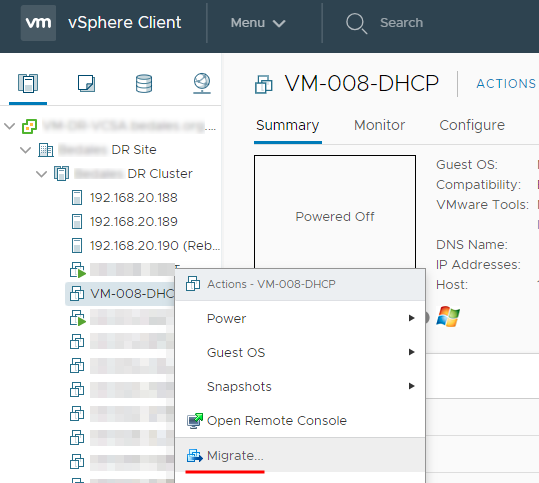The width and height of the screenshot is (539, 483).
Task: Switch to VMs and Templates view
Action: point(86,84)
